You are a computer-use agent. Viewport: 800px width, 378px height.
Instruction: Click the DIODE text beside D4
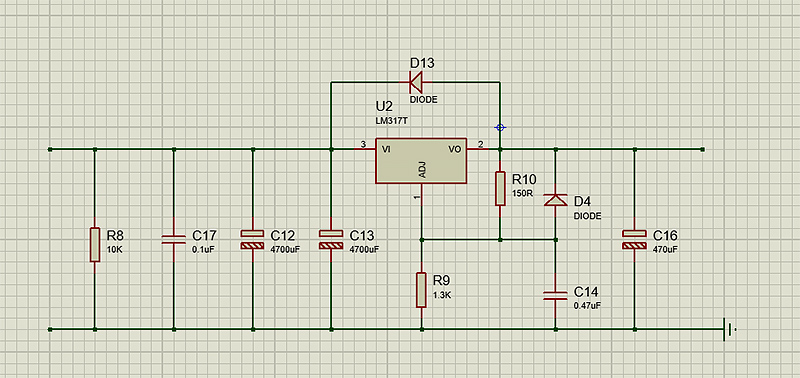coord(587,216)
